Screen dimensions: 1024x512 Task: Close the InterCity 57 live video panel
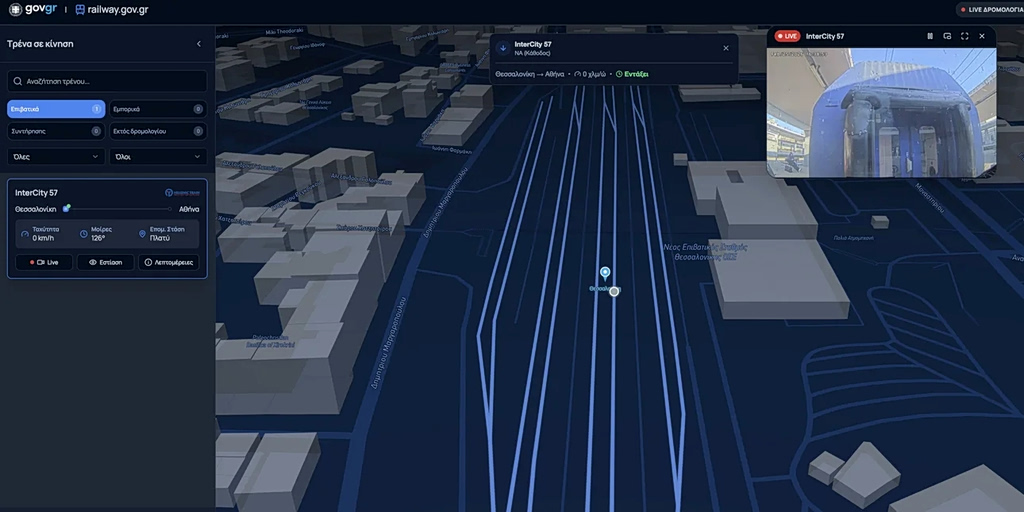tap(982, 36)
